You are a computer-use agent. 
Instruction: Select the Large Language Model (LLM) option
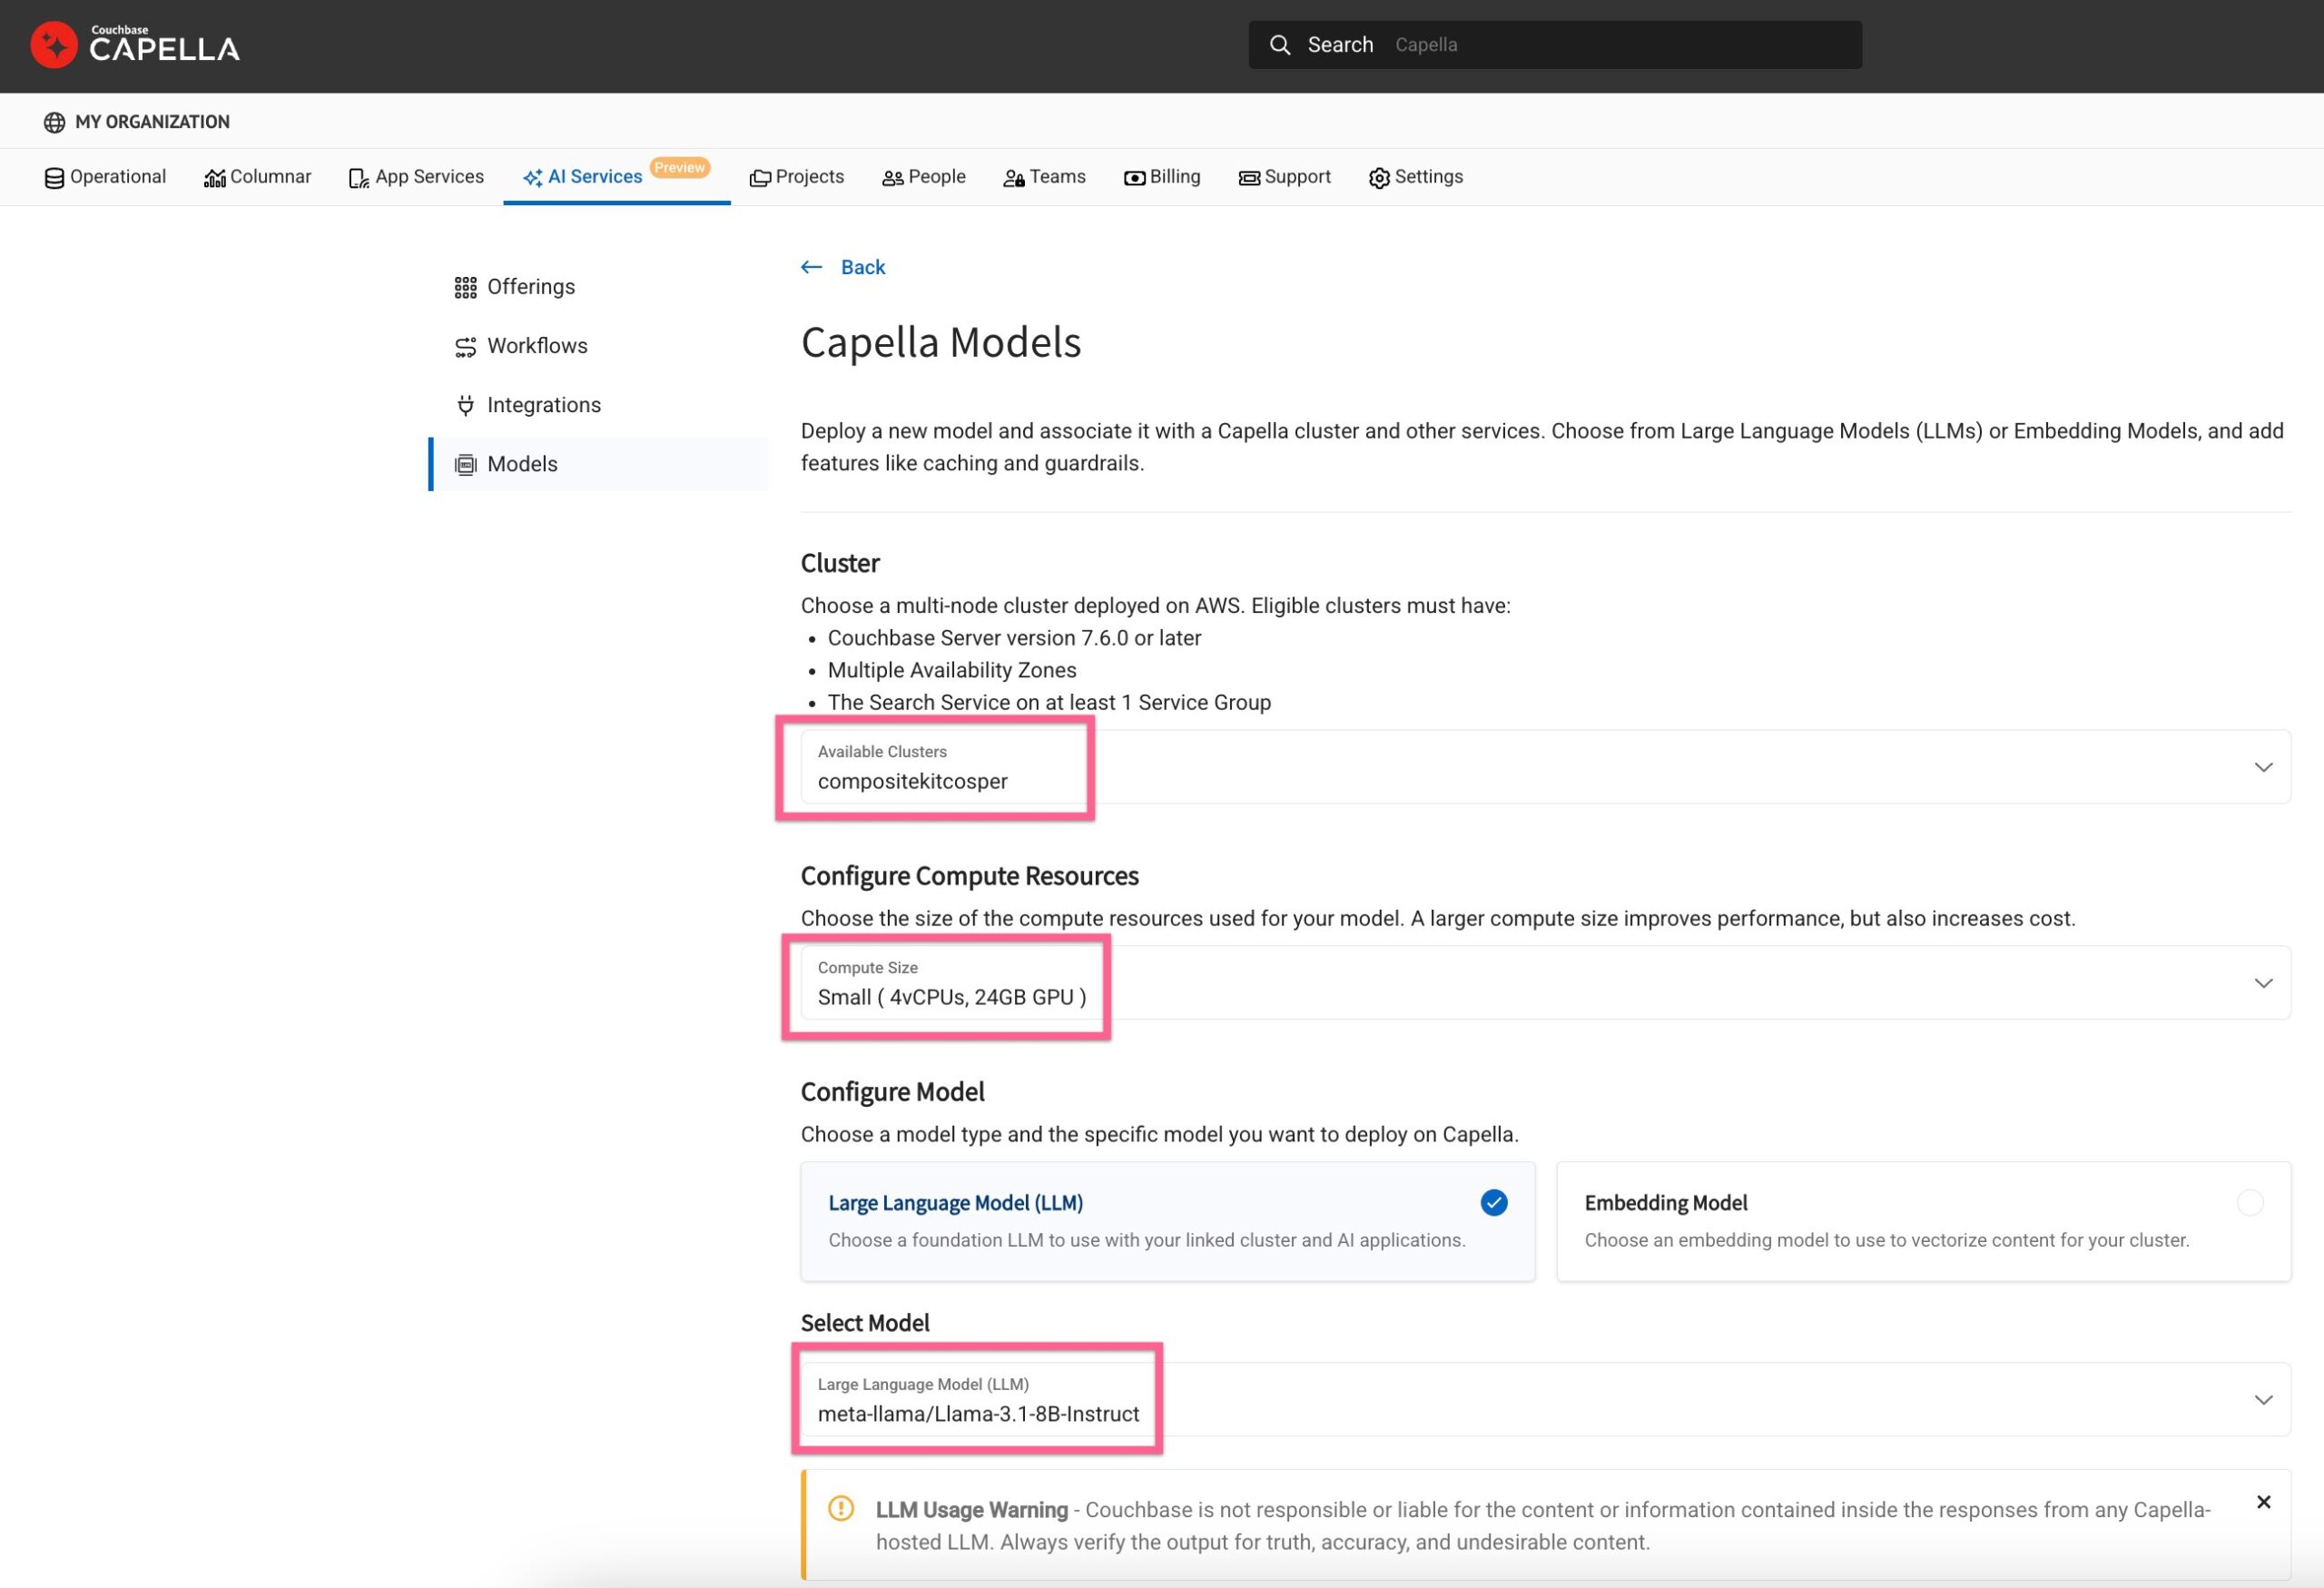pos(1167,1221)
